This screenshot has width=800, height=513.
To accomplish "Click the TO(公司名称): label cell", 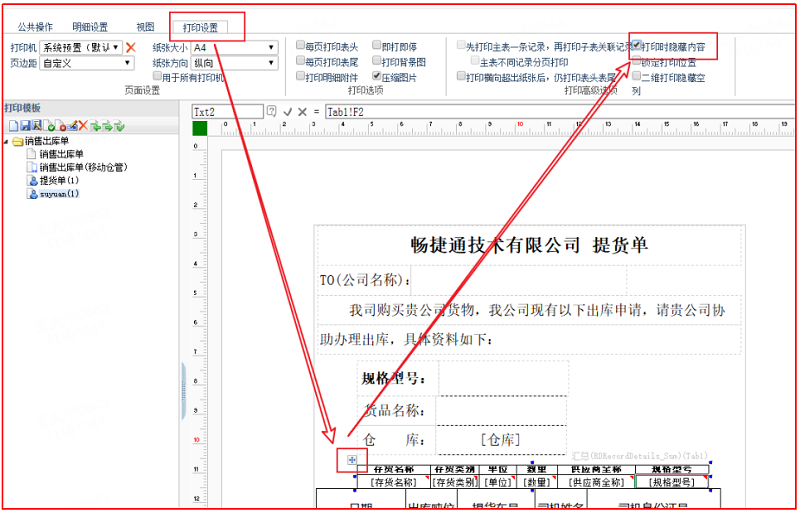I will [x=365, y=280].
